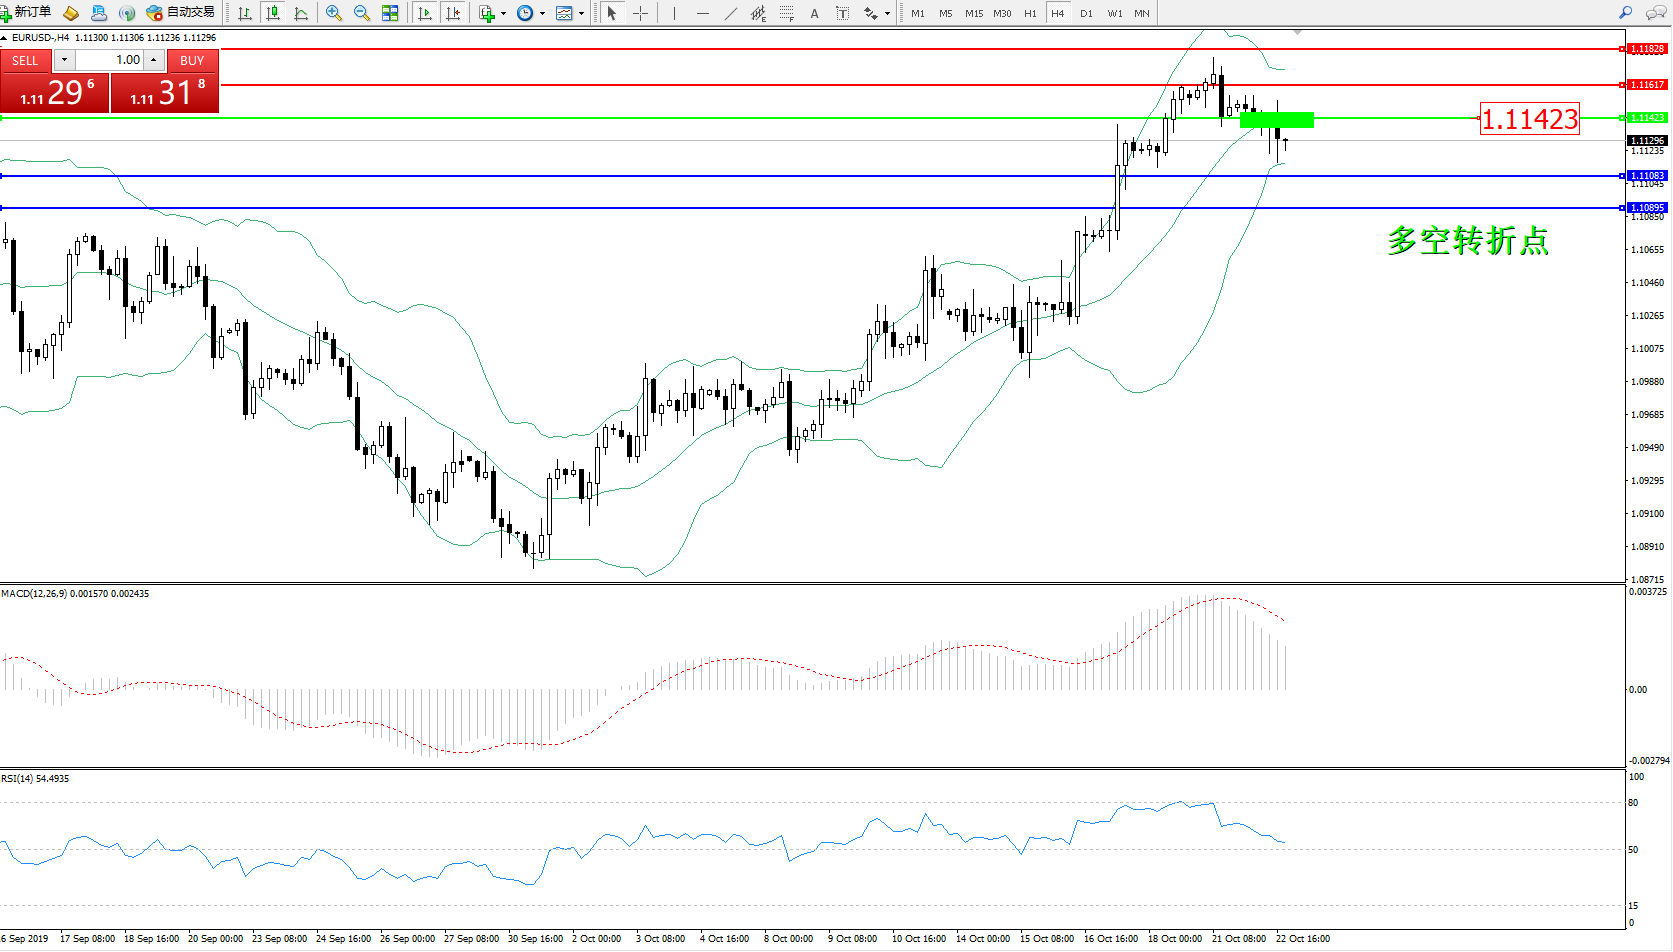Click the zoom out magnifier icon
1673x952 pixels.
pyautogui.click(x=362, y=13)
